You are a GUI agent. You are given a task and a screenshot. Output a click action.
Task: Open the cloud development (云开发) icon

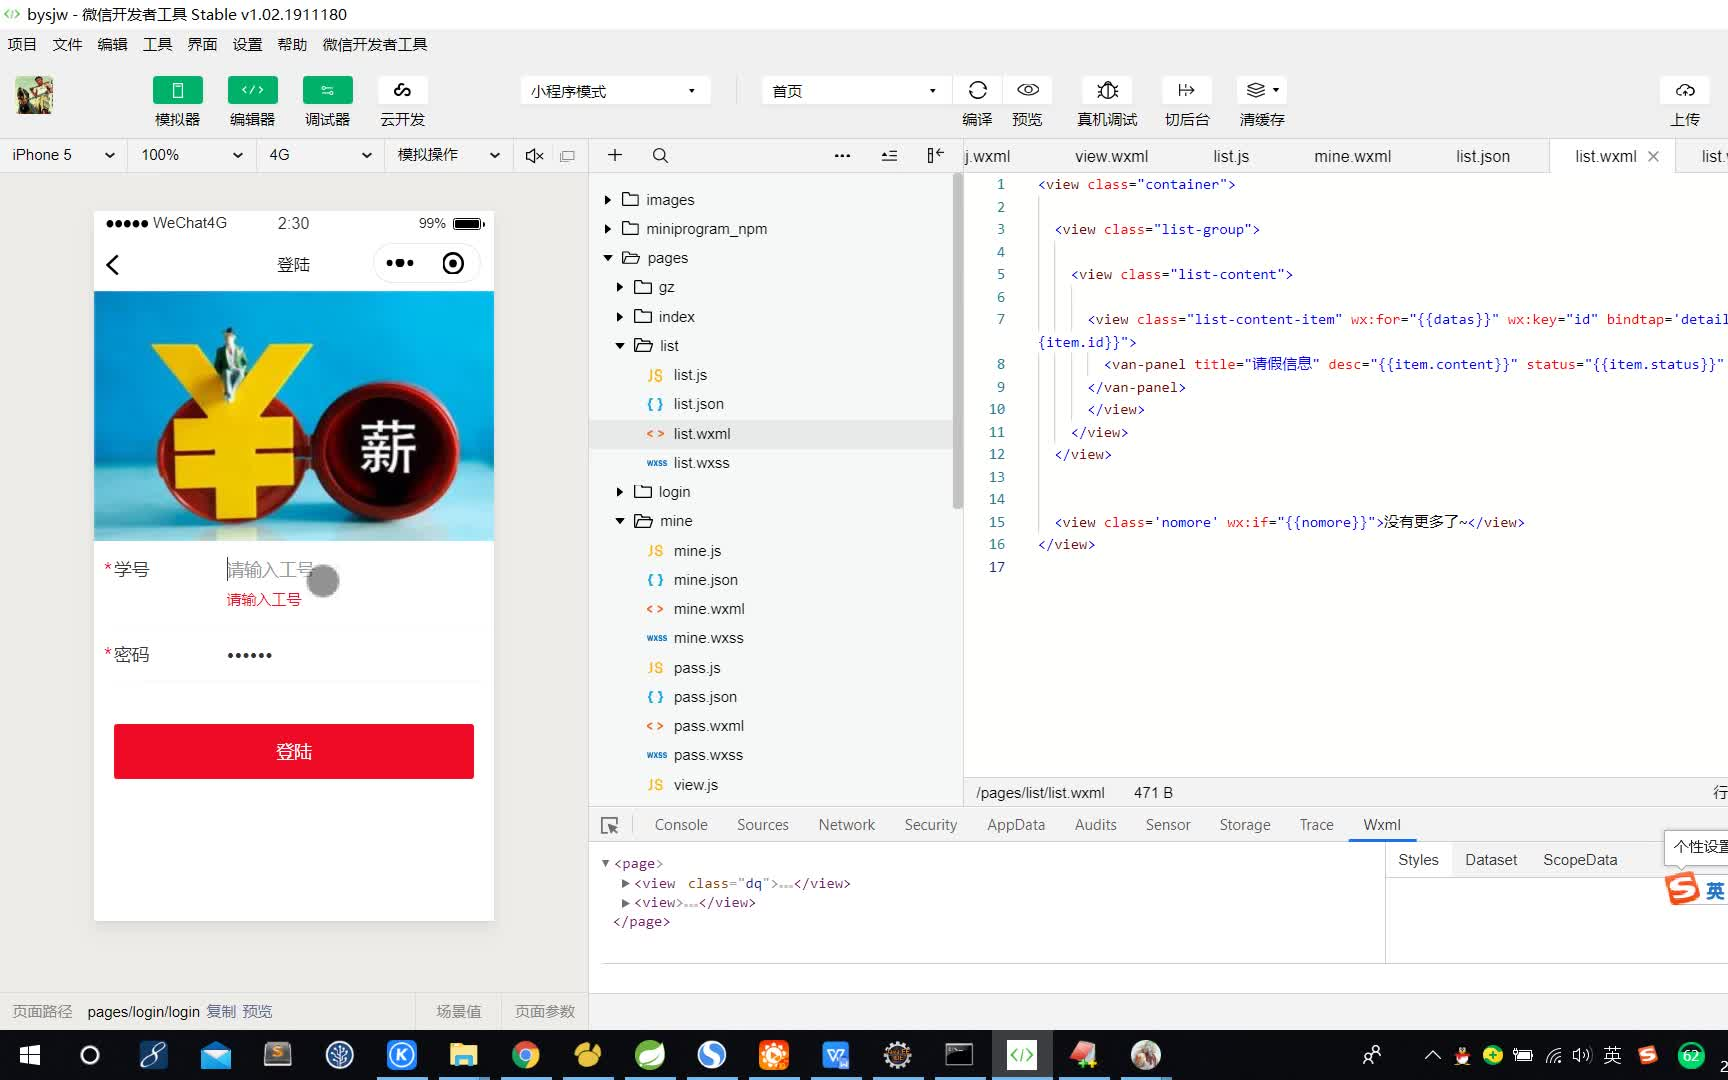click(402, 90)
